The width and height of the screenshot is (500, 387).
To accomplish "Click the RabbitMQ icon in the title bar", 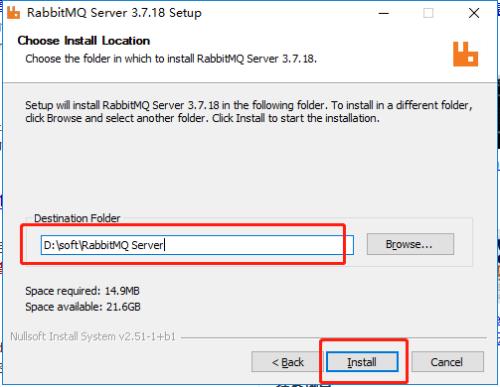I will pyautogui.click(x=14, y=13).
